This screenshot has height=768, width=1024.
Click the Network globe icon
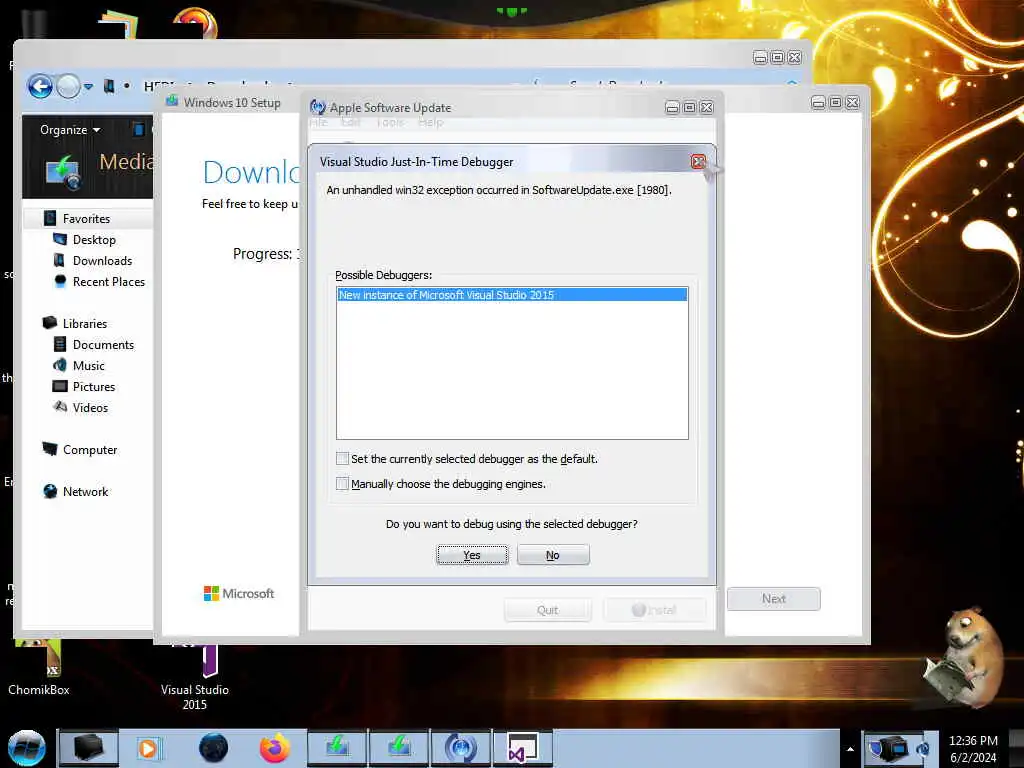pyautogui.click(x=50, y=491)
